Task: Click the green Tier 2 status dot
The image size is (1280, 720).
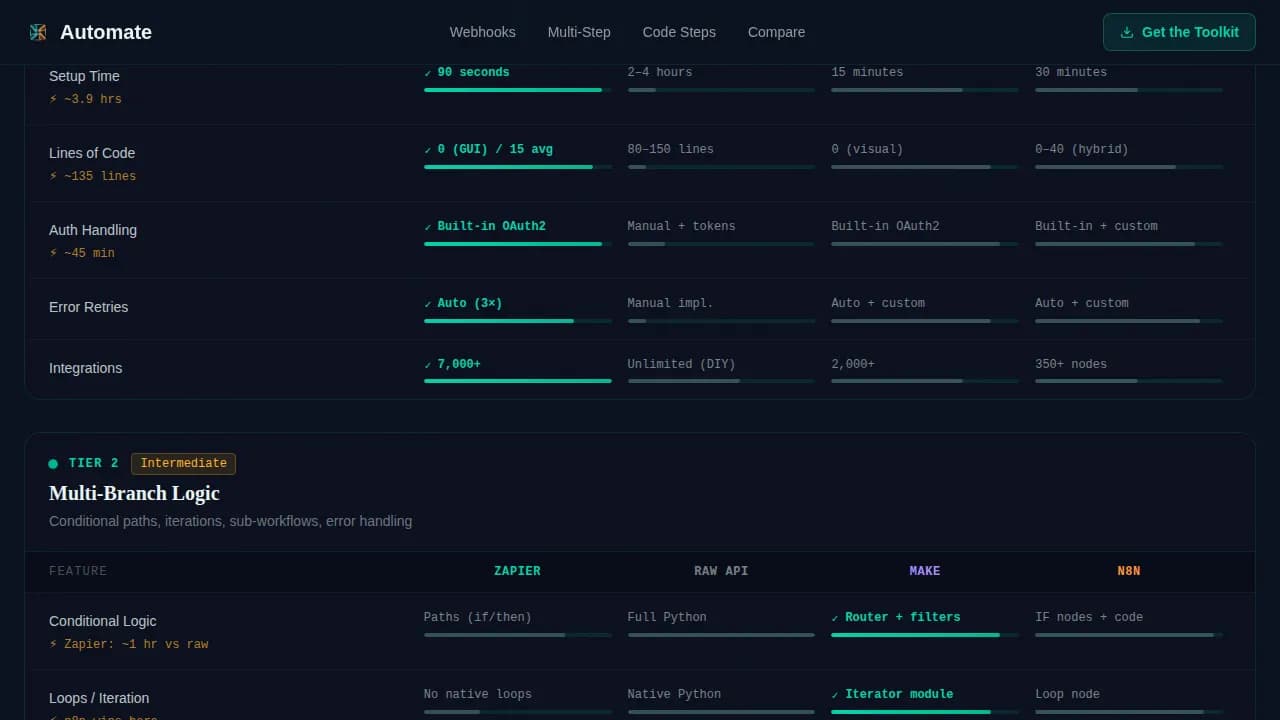Action: point(53,464)
